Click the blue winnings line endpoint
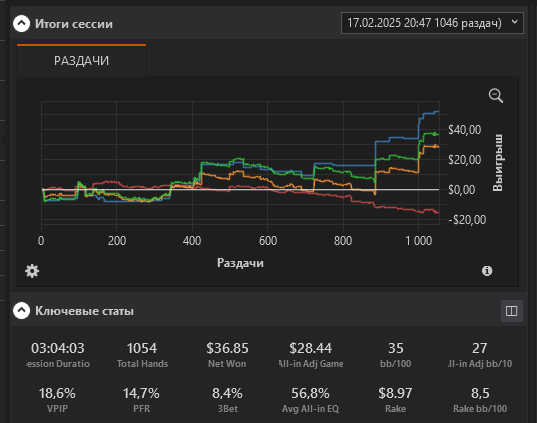The width and height of the screenshot is (537, 423). 437,112
